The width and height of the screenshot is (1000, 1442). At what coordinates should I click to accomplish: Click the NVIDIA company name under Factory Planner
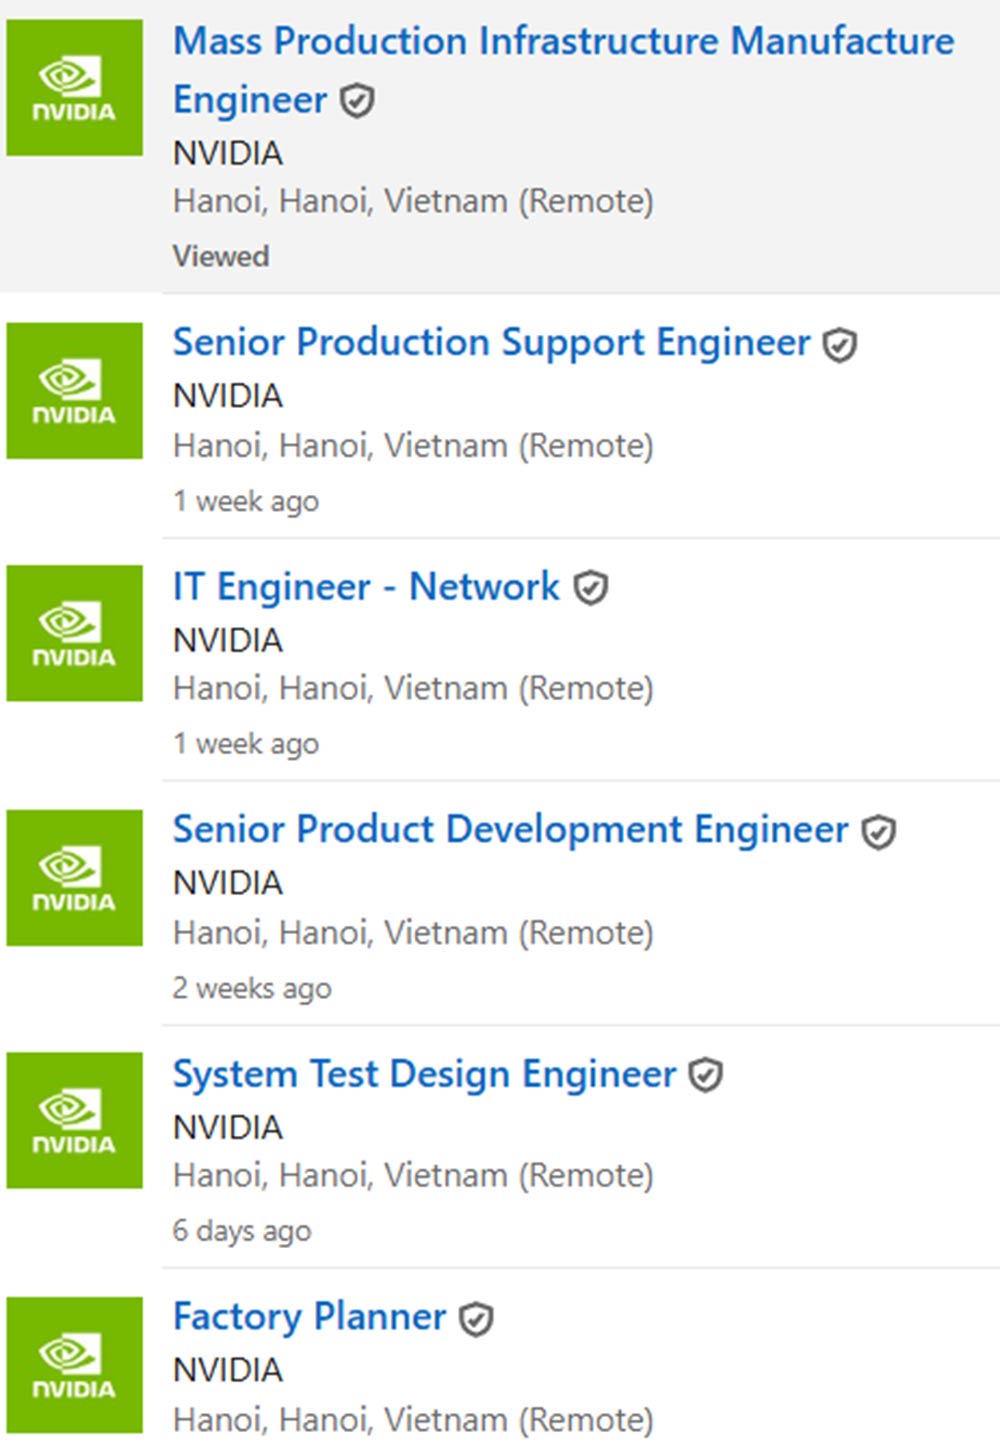point(228,1370)
